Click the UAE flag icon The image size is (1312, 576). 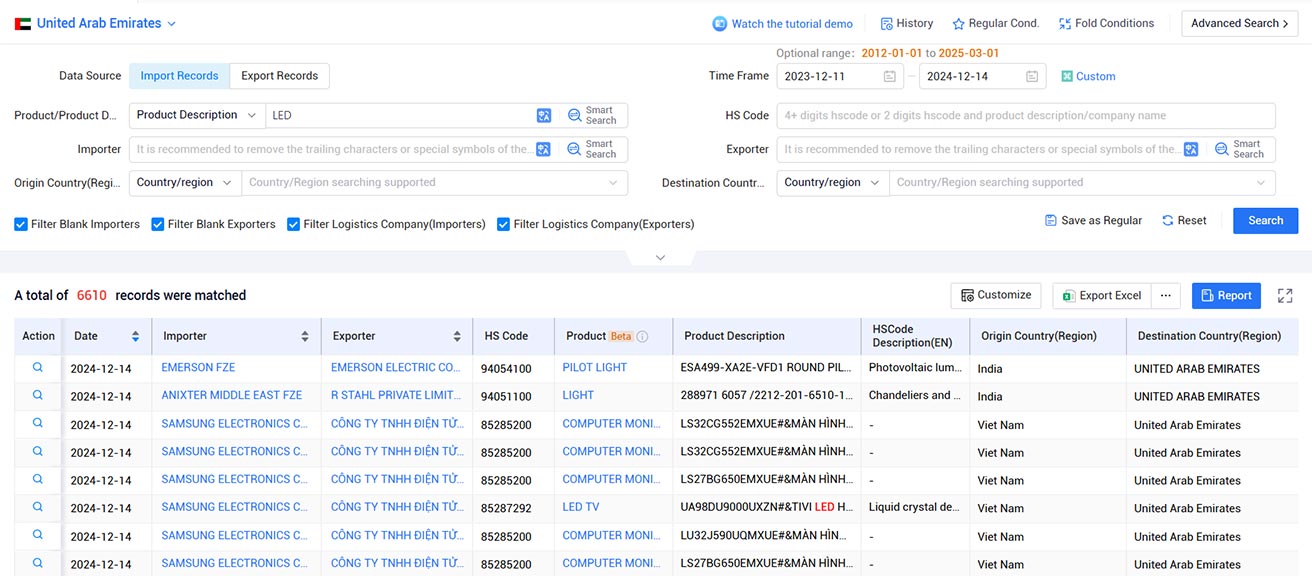[22, 24]
